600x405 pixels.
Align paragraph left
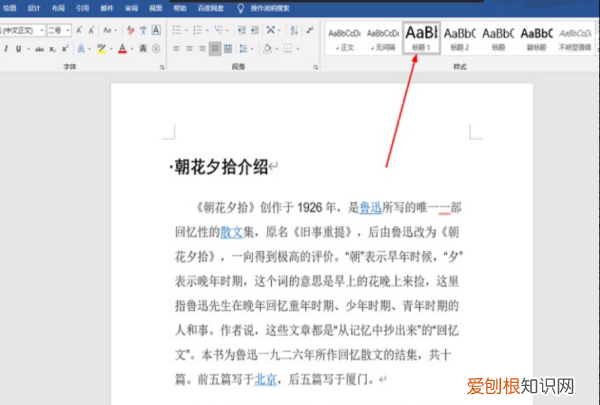pos(176,49)
